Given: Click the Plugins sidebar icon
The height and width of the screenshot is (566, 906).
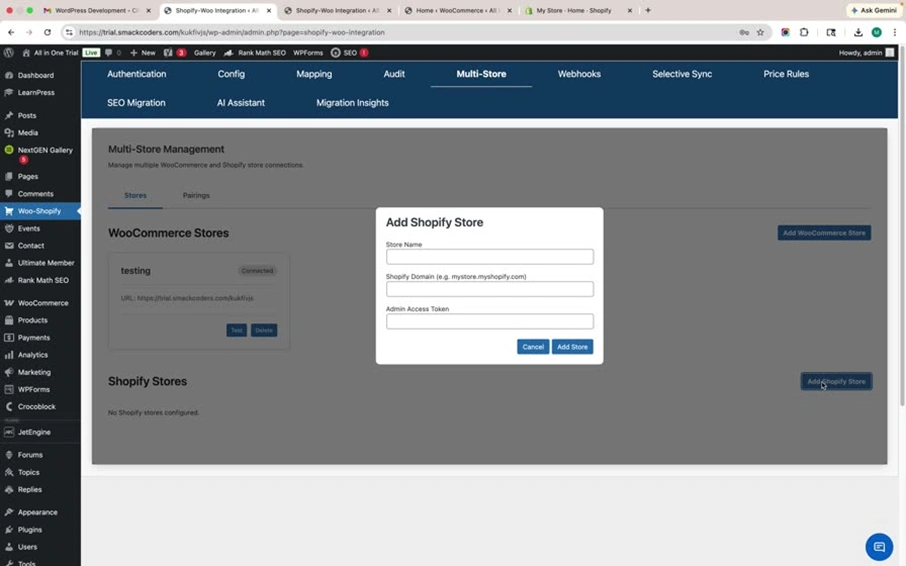Looking at the screenshot, I should [9, 530].
